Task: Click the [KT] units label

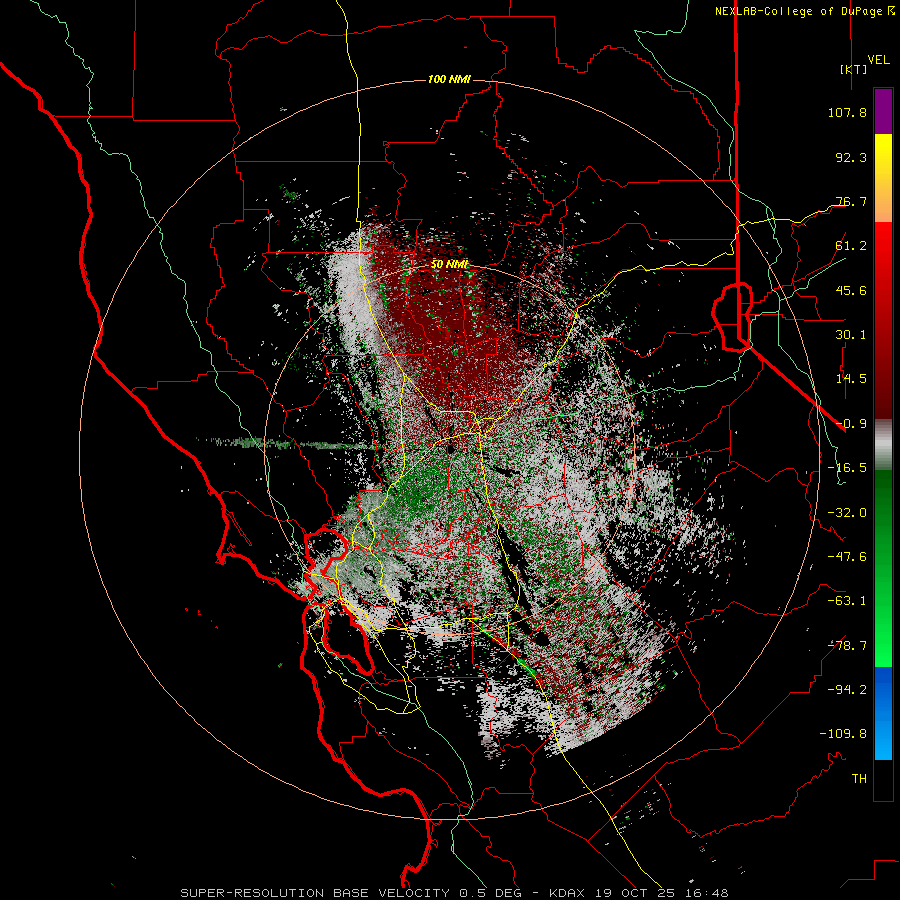Action: (854, 69)
